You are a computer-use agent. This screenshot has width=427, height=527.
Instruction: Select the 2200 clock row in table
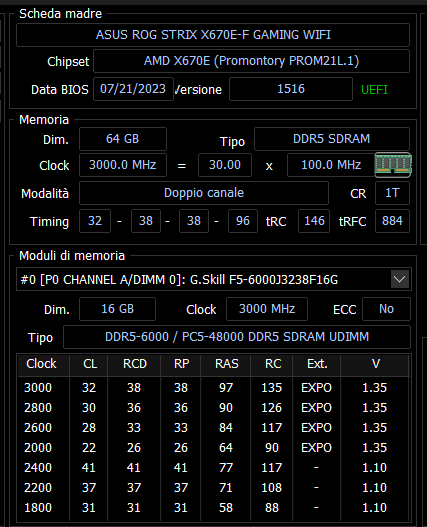[214, 488]
